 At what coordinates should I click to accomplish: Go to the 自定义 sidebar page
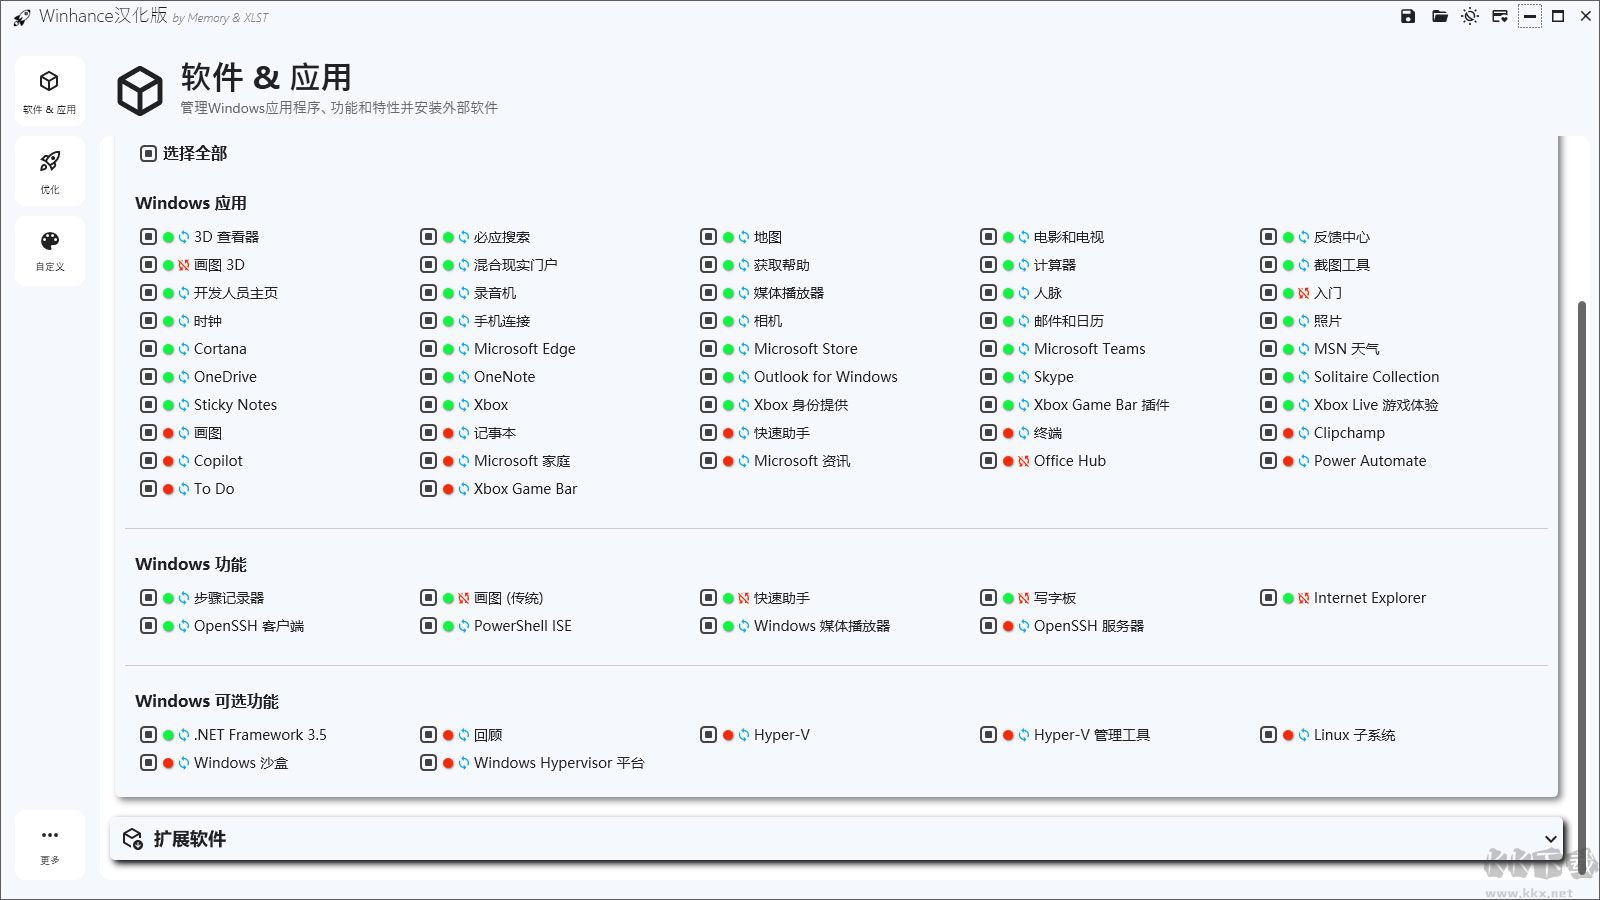click(50, 251)
